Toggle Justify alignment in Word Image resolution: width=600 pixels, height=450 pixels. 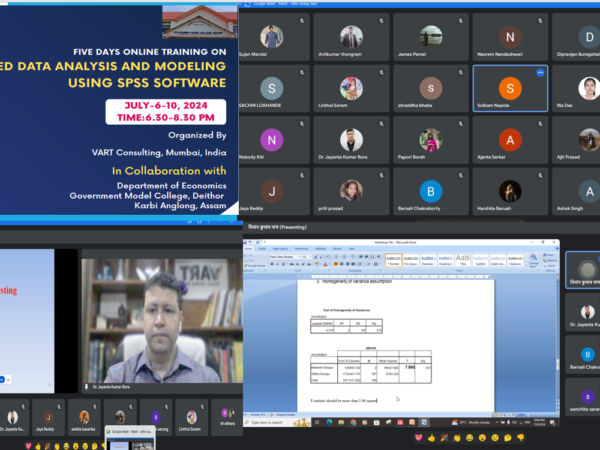pos(353,264)
